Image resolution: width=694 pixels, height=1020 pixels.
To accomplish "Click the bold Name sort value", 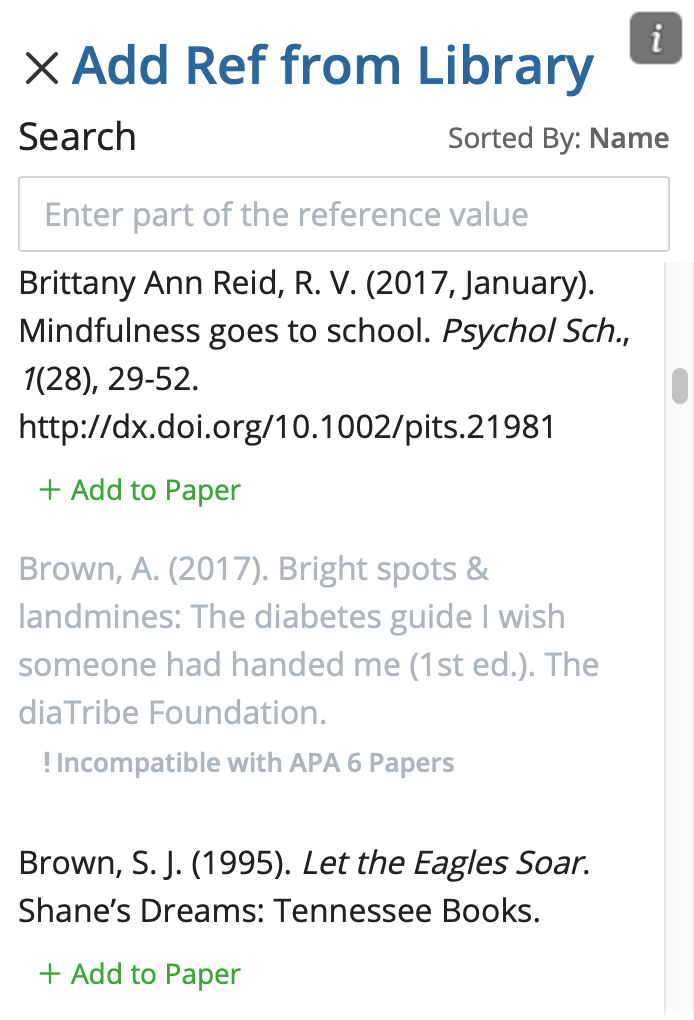I will (x=629, y=138).
